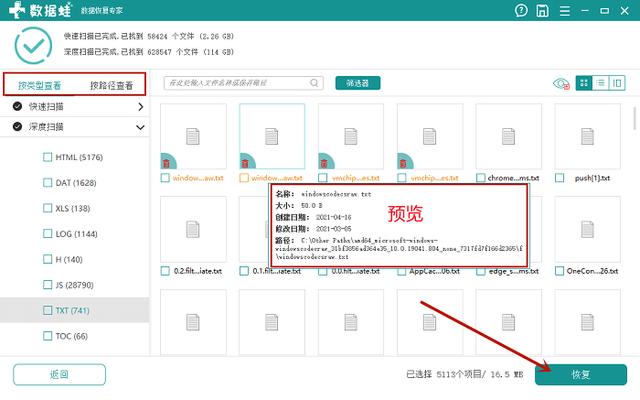Tick the 0.2.filt...iate.txt checkbox
The image size is (640, 400).
tap(165, 271)
